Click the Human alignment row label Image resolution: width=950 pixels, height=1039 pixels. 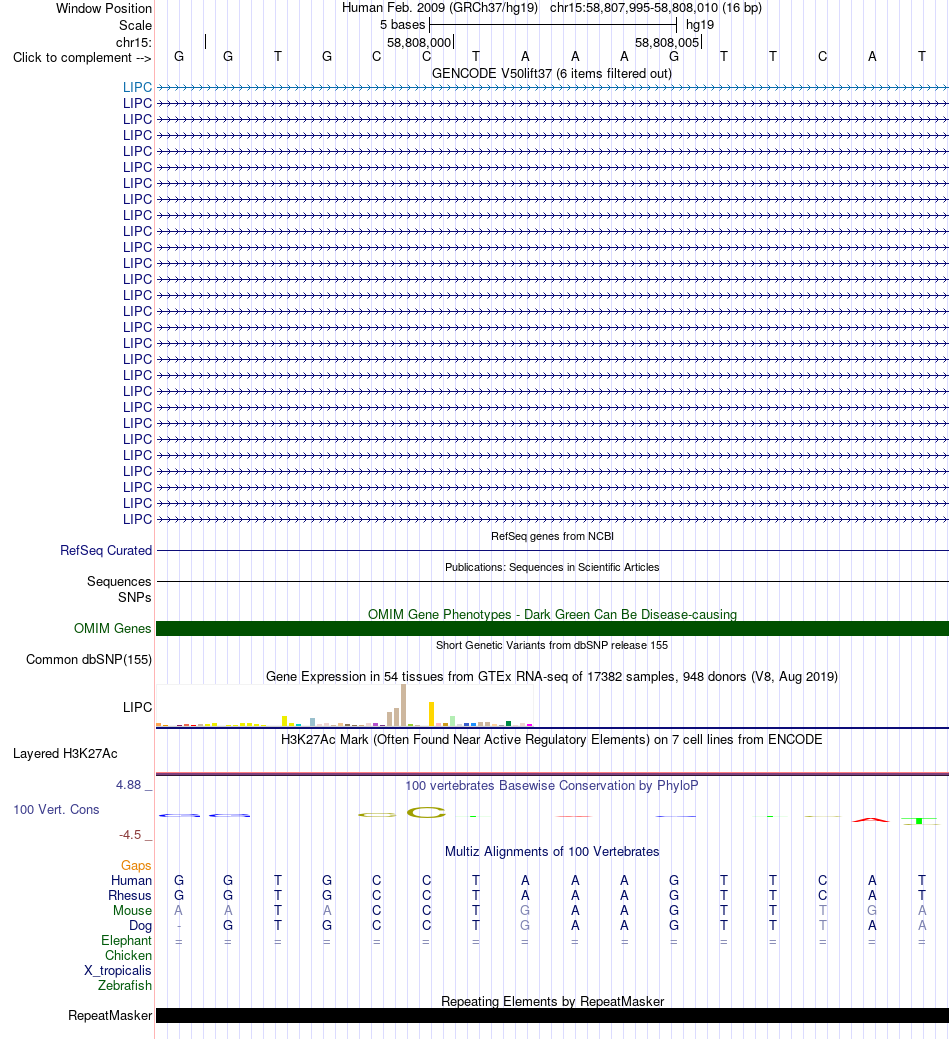tap(131, 881)
